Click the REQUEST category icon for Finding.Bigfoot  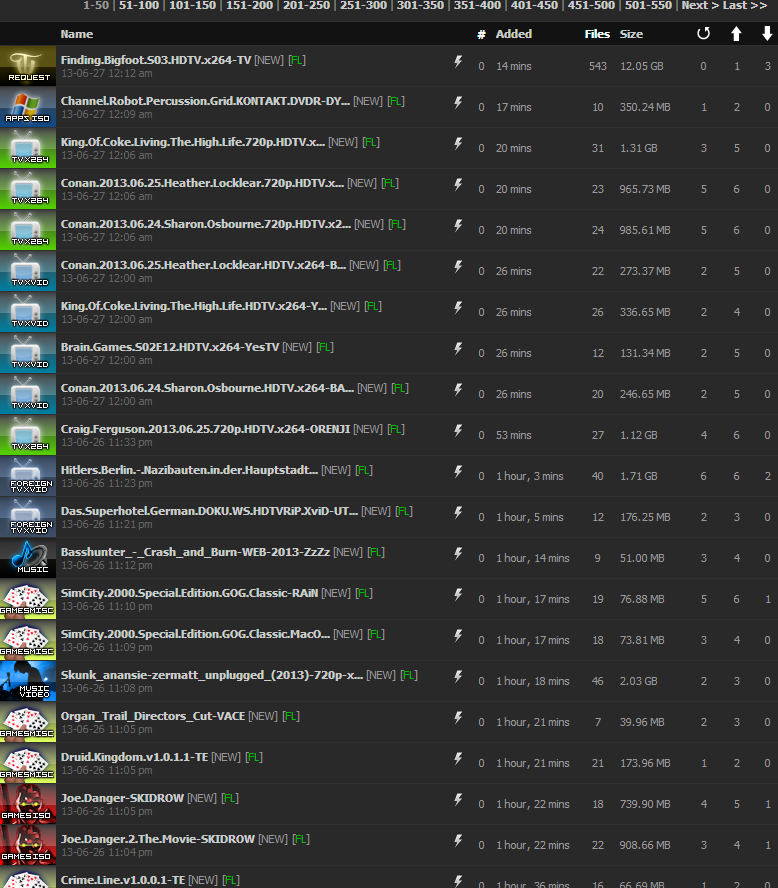[28, 66]
